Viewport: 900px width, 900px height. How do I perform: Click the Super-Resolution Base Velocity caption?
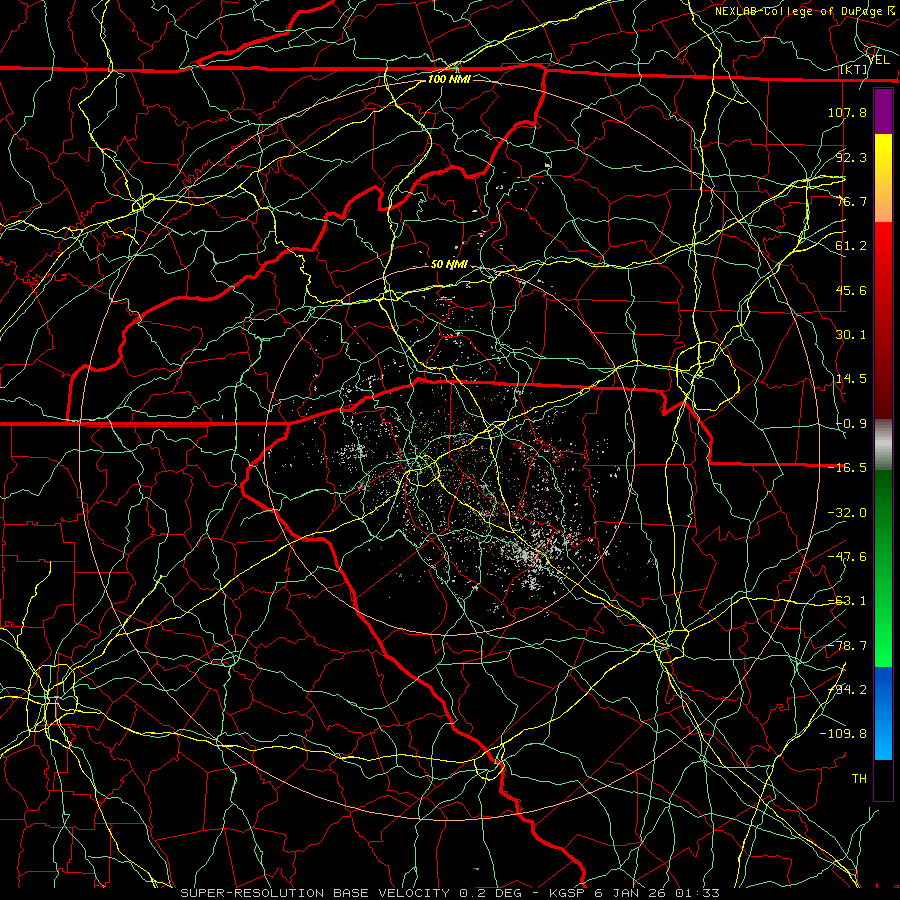click(x=449, y=893)
